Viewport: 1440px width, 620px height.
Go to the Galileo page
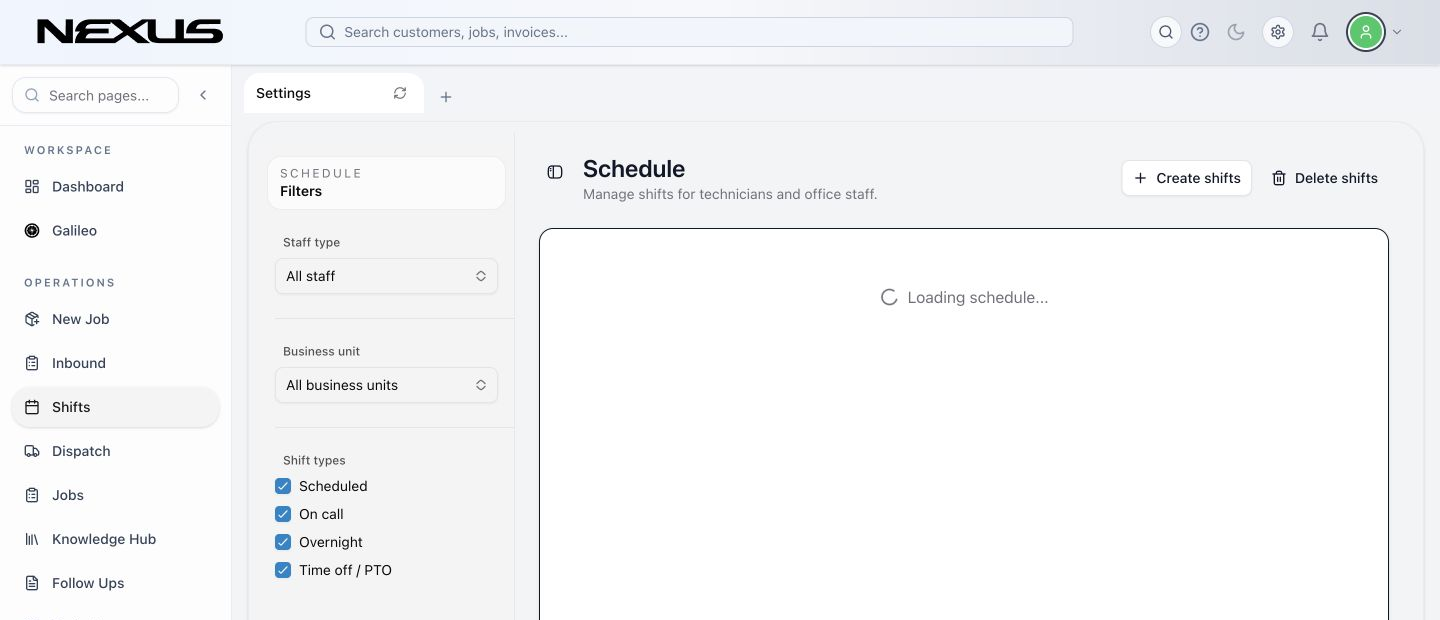coord(115,231)
